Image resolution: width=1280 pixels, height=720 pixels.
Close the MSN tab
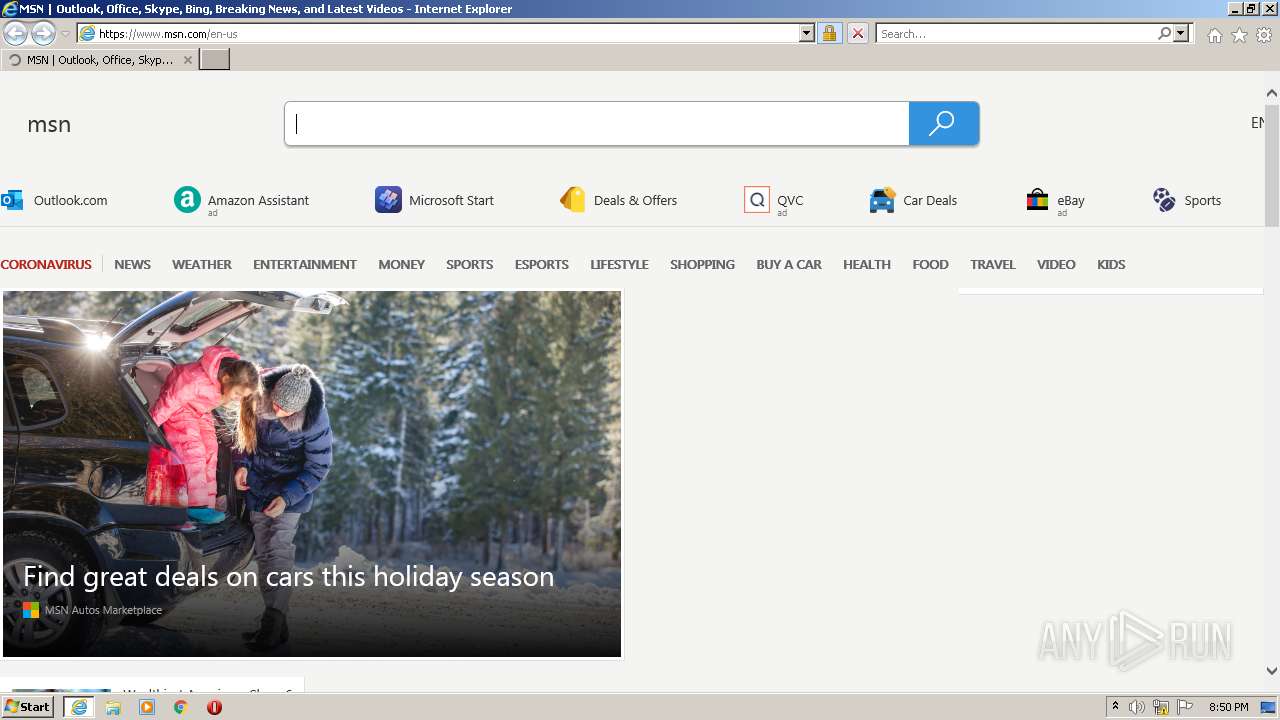[187, 60]
